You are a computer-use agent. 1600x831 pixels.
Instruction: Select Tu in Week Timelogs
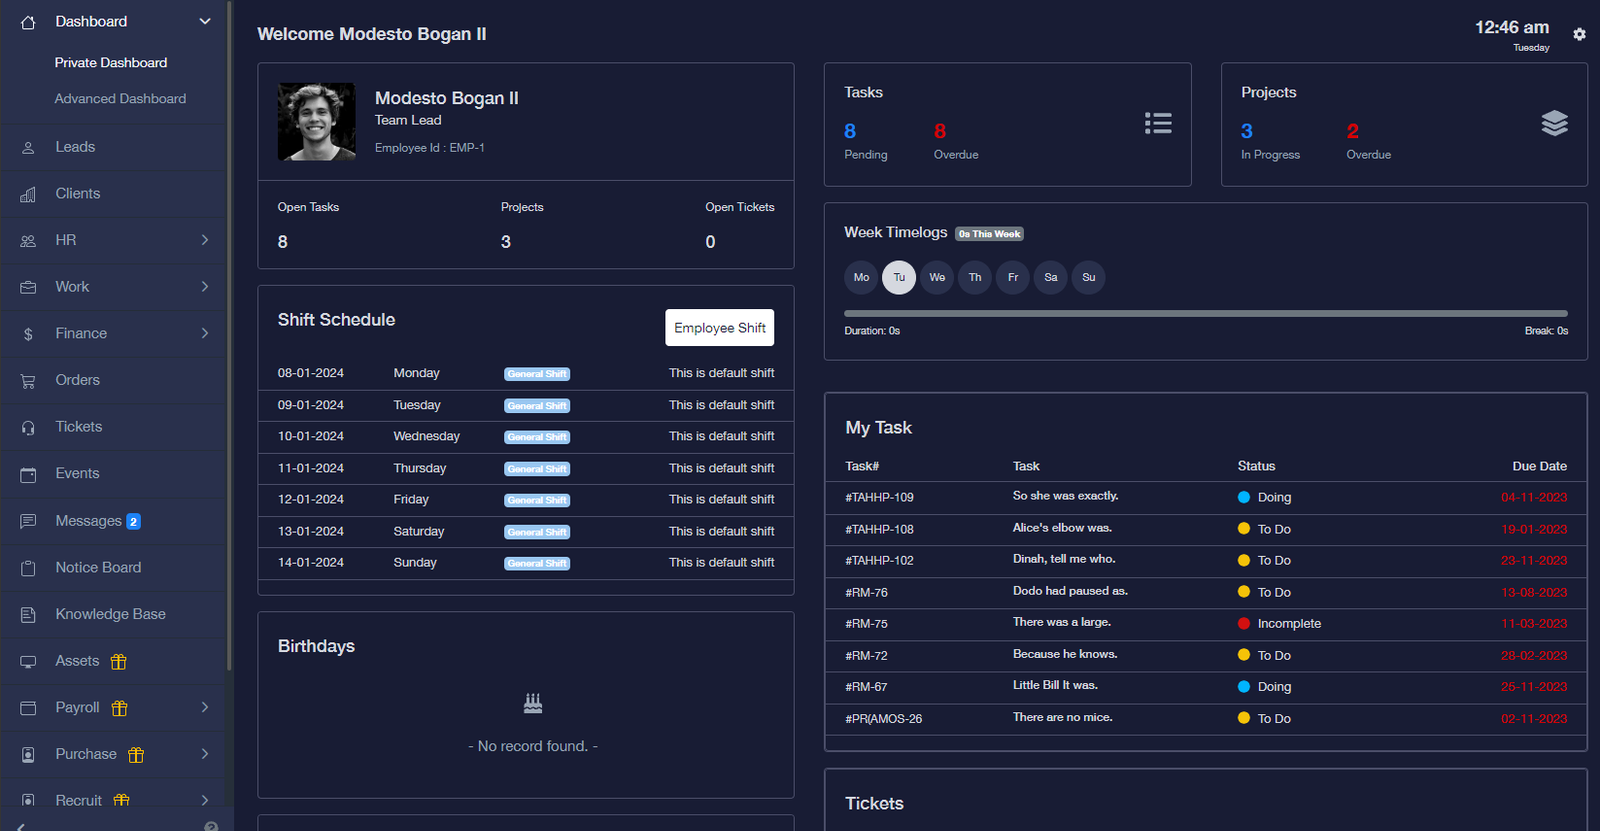[x=899, y=277]
